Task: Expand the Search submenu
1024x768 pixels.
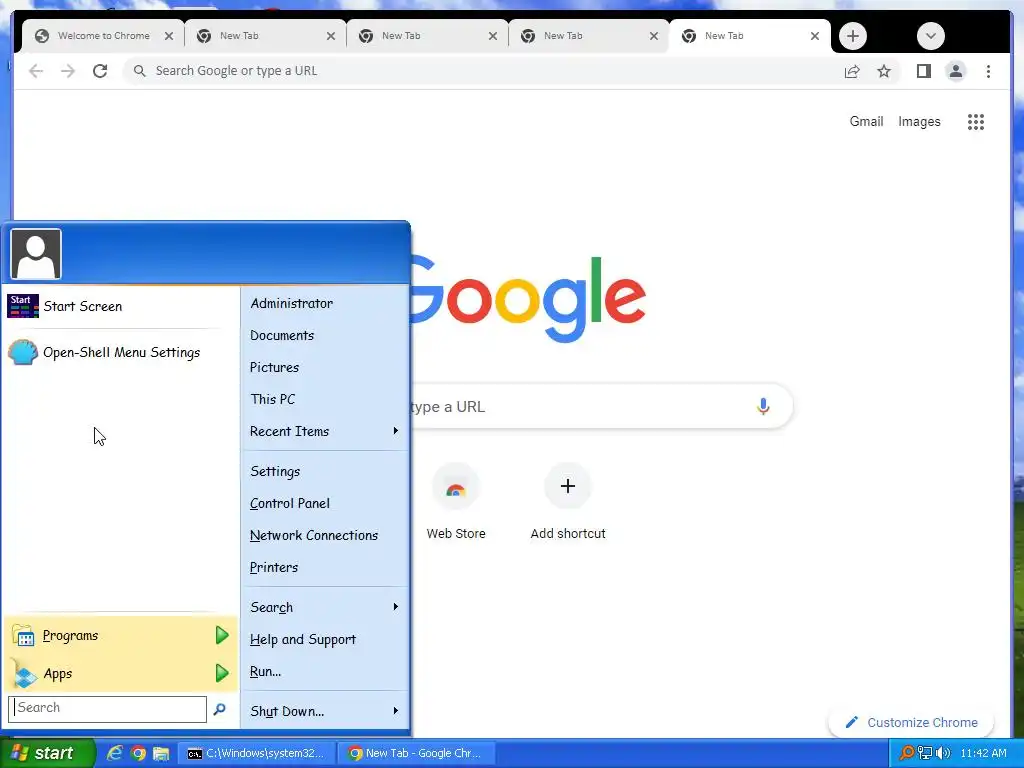Action: coord(325,607)
